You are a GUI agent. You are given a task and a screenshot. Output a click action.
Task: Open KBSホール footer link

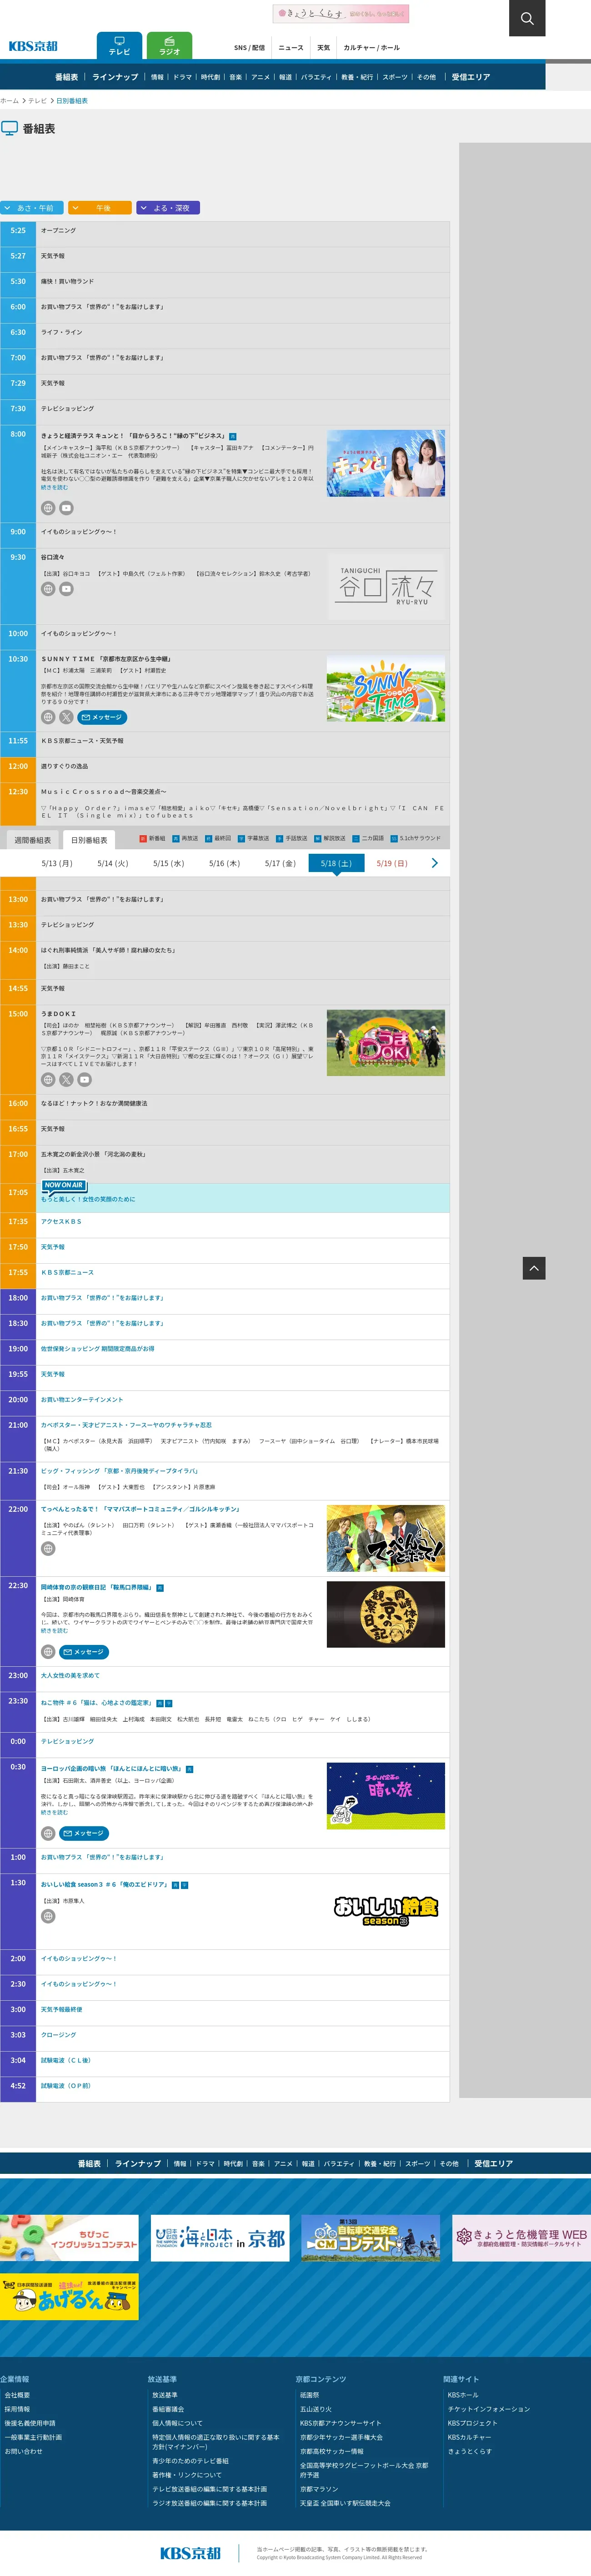463,2395
